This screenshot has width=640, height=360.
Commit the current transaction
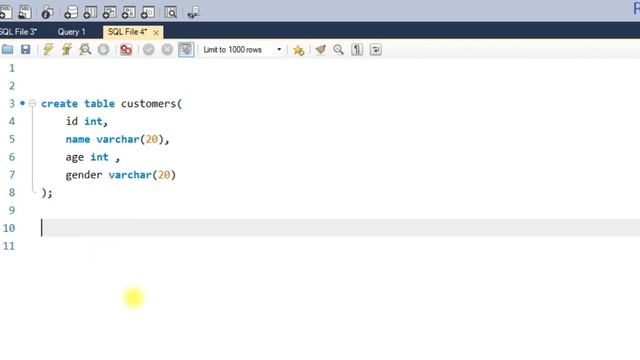tap(149, 50)
